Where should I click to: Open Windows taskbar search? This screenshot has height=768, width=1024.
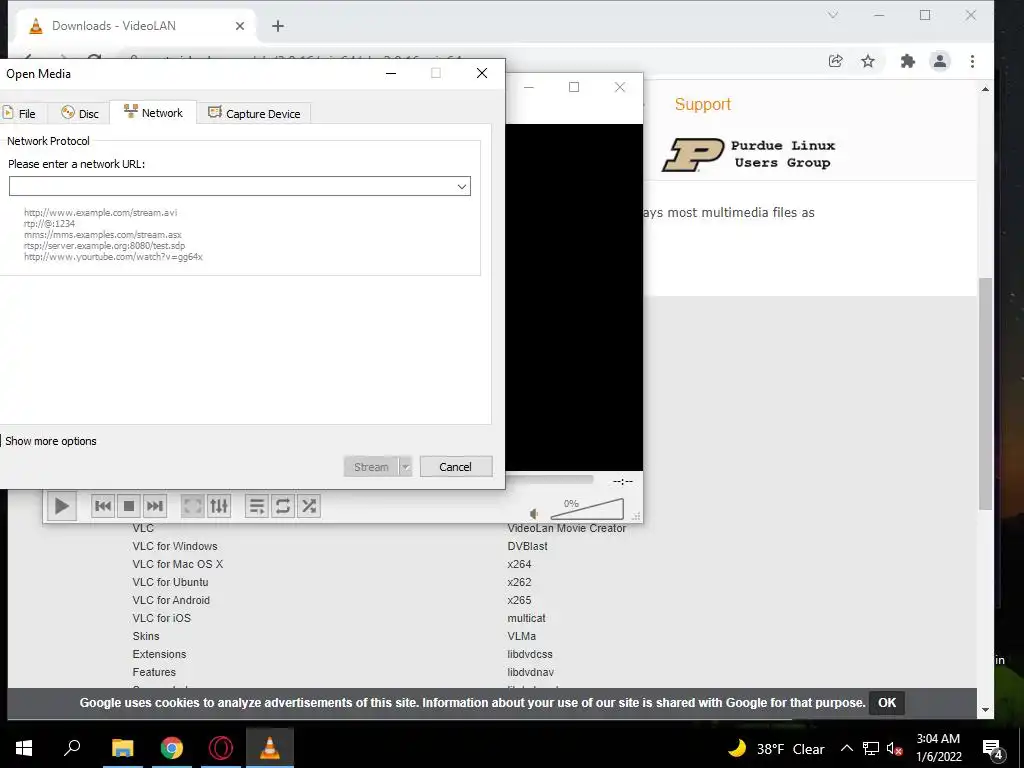[x=72, y=748]
